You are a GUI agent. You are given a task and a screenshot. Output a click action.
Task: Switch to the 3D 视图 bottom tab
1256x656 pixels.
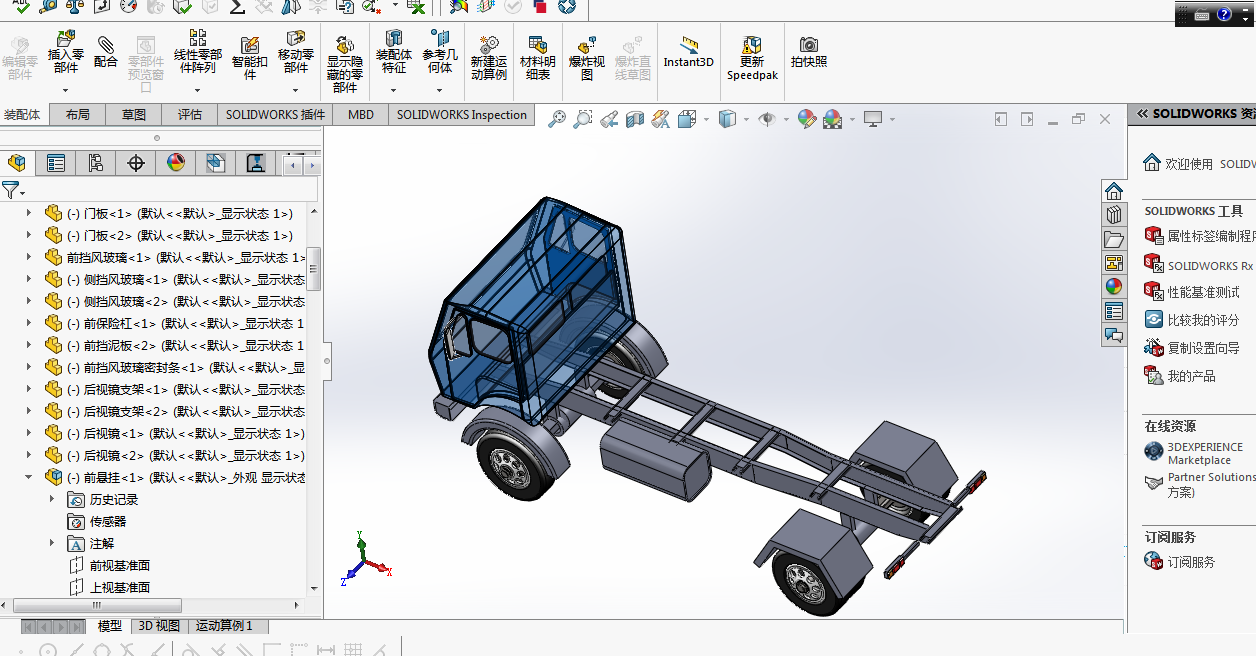[159, 626]
